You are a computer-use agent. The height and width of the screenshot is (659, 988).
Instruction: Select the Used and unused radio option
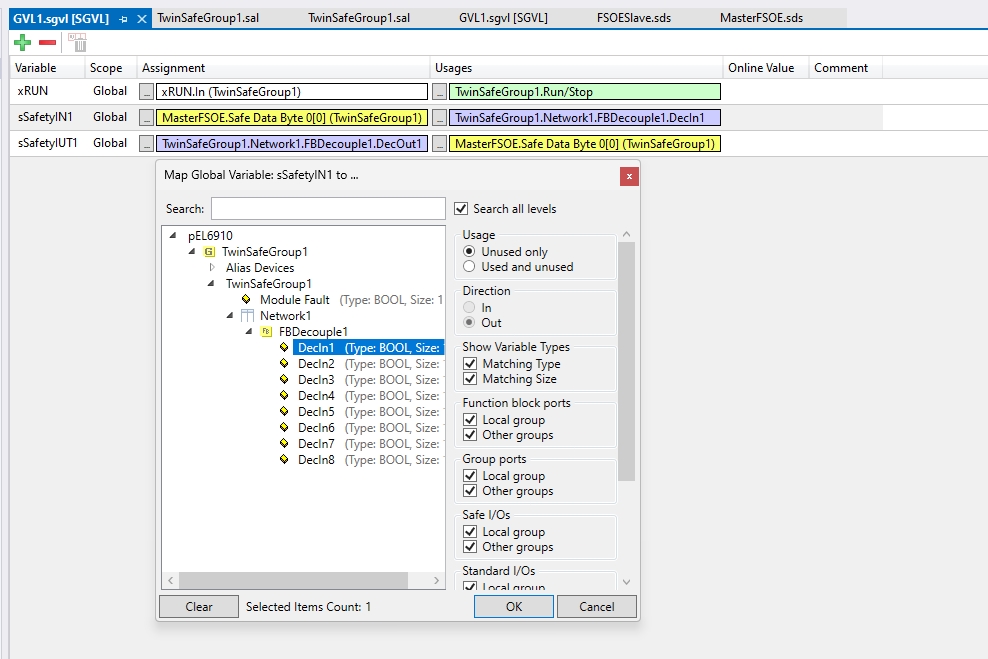pos(470,267)
